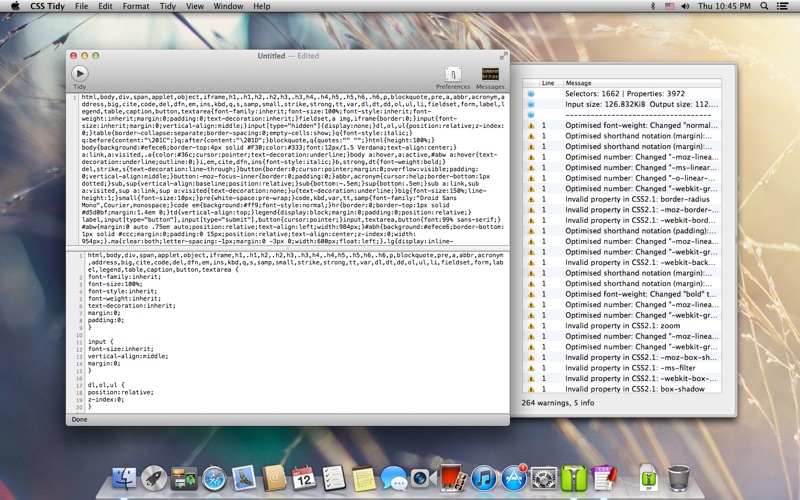Select "Invalid property in CSS2.1: -moz-box-sh" row

click(622, 357)
